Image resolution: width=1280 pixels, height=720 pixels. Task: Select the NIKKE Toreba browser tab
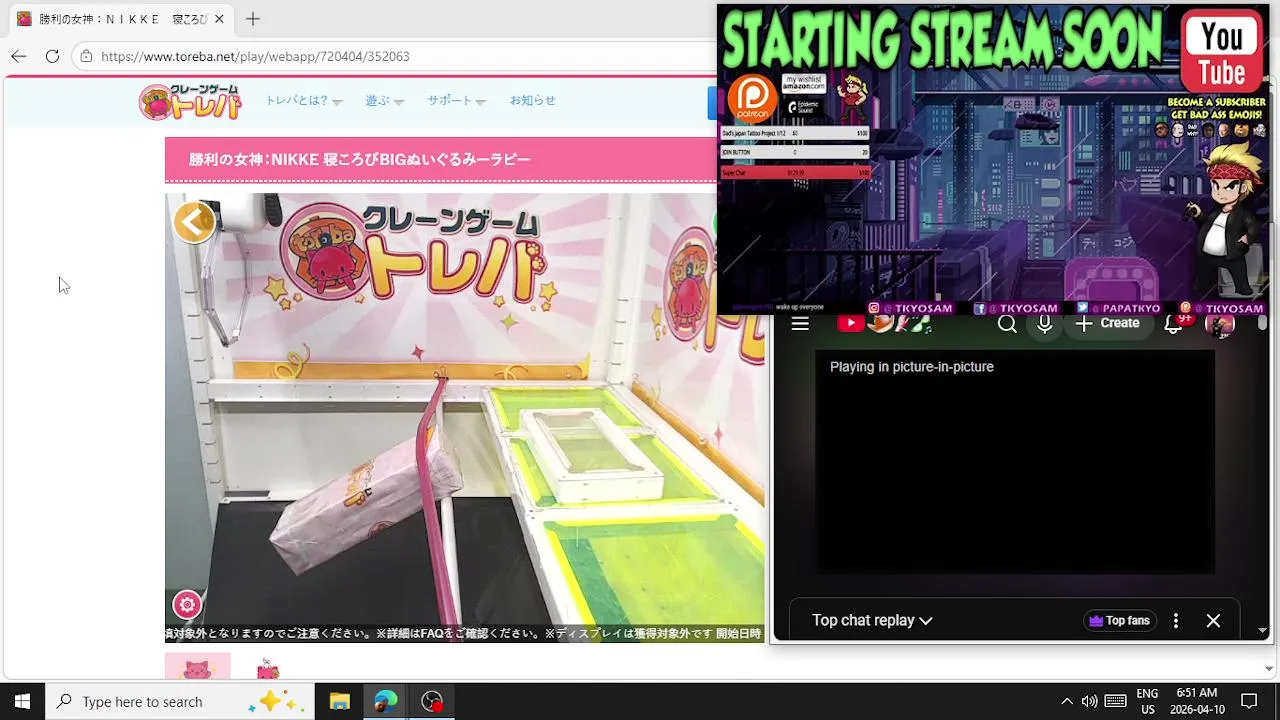[122, 19]
